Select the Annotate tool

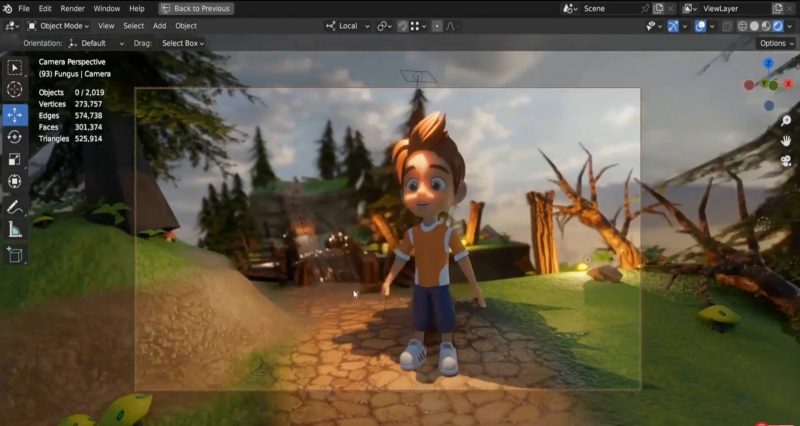click(x=15, y=208)
